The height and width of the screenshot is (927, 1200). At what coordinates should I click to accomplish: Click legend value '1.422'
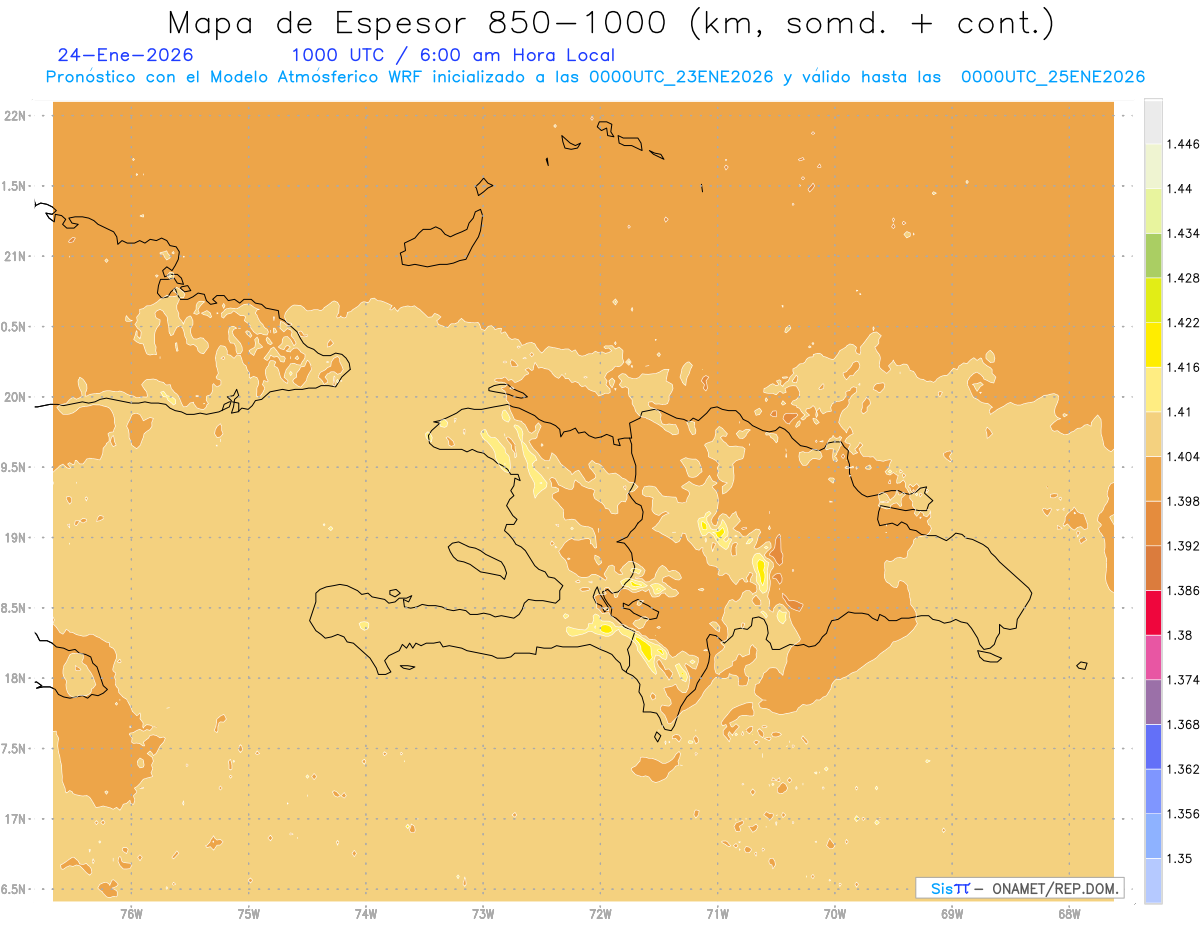pos(1185,323)
